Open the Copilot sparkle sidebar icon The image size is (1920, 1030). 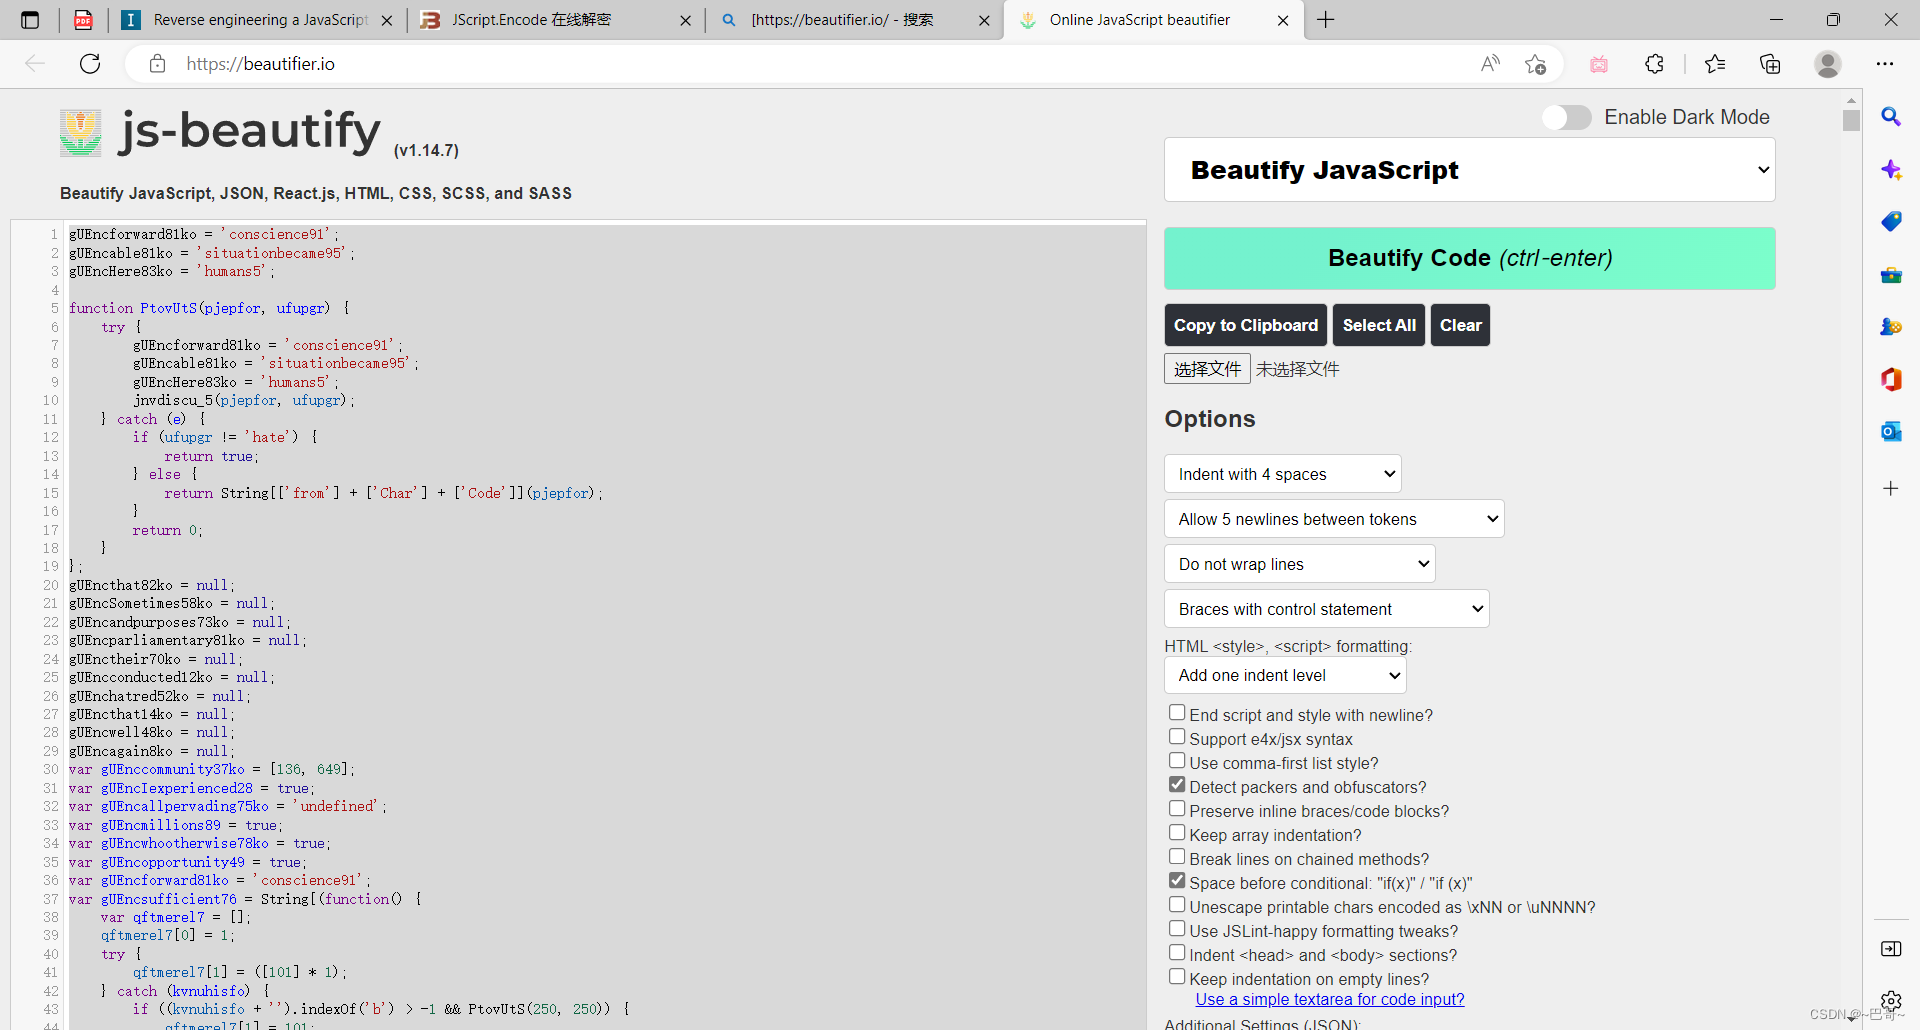click(1891, 169)
